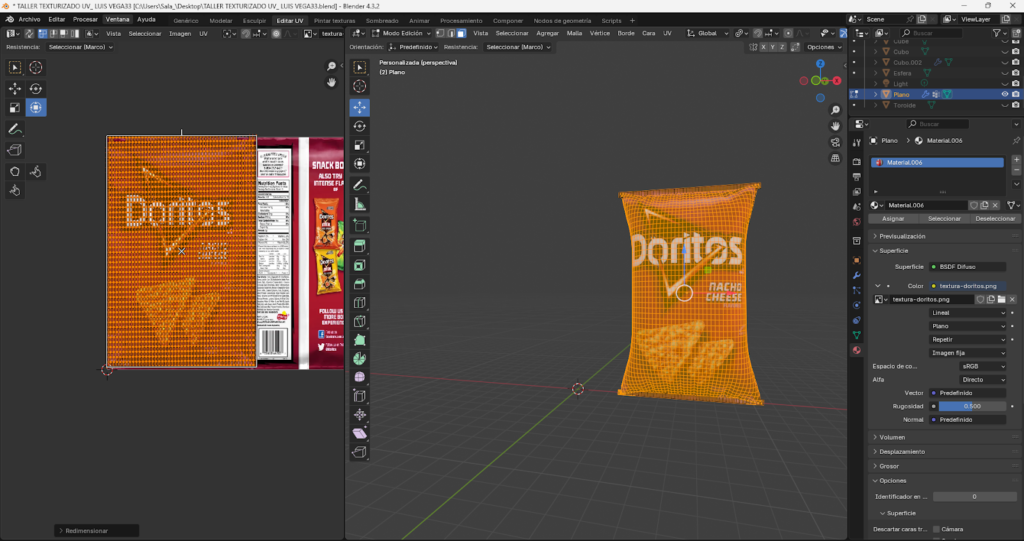Toggle visibility eye of Plano in outliner

coord(1005,94)
